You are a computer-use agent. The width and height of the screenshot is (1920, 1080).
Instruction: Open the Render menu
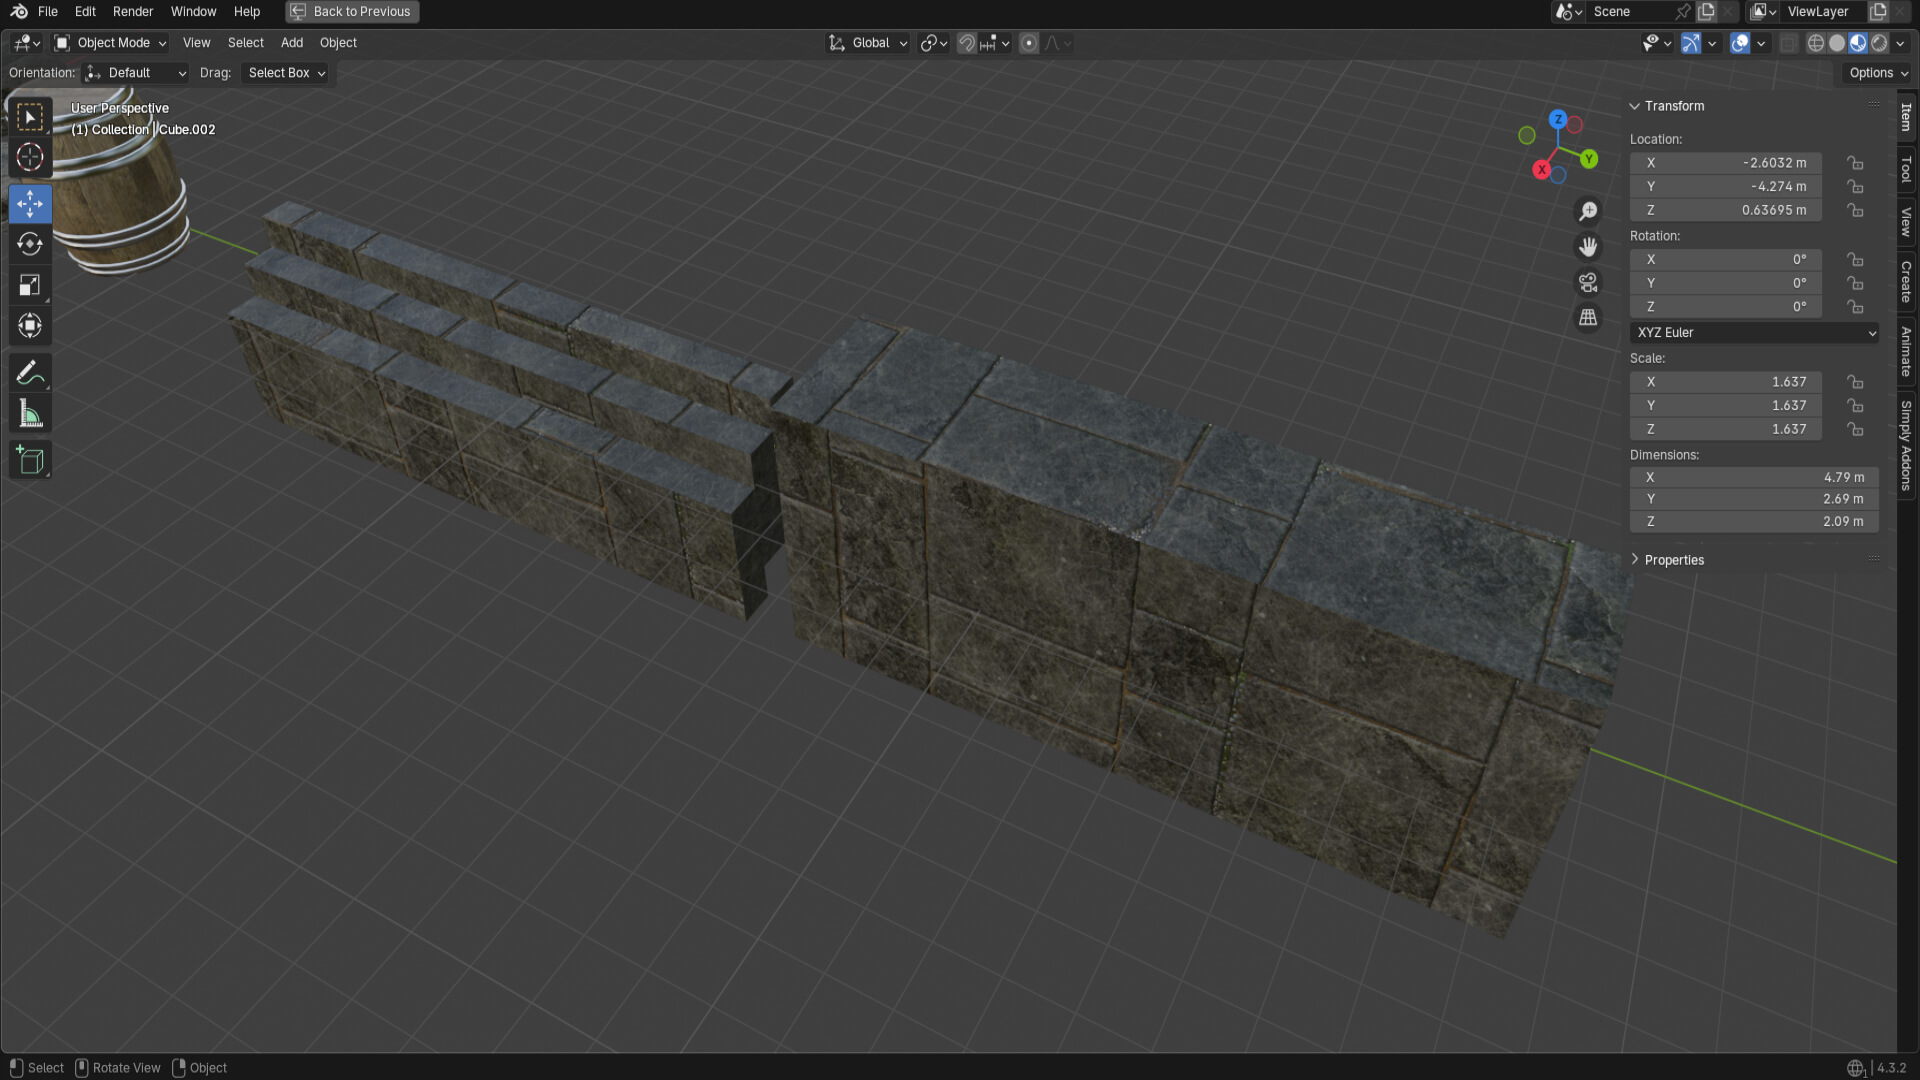click(133, 12)
